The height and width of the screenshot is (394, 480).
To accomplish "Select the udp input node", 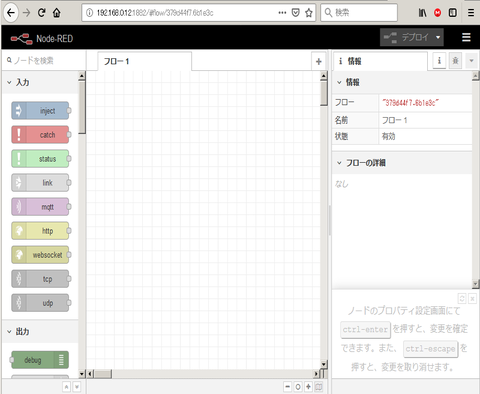I will pos(40,303).
